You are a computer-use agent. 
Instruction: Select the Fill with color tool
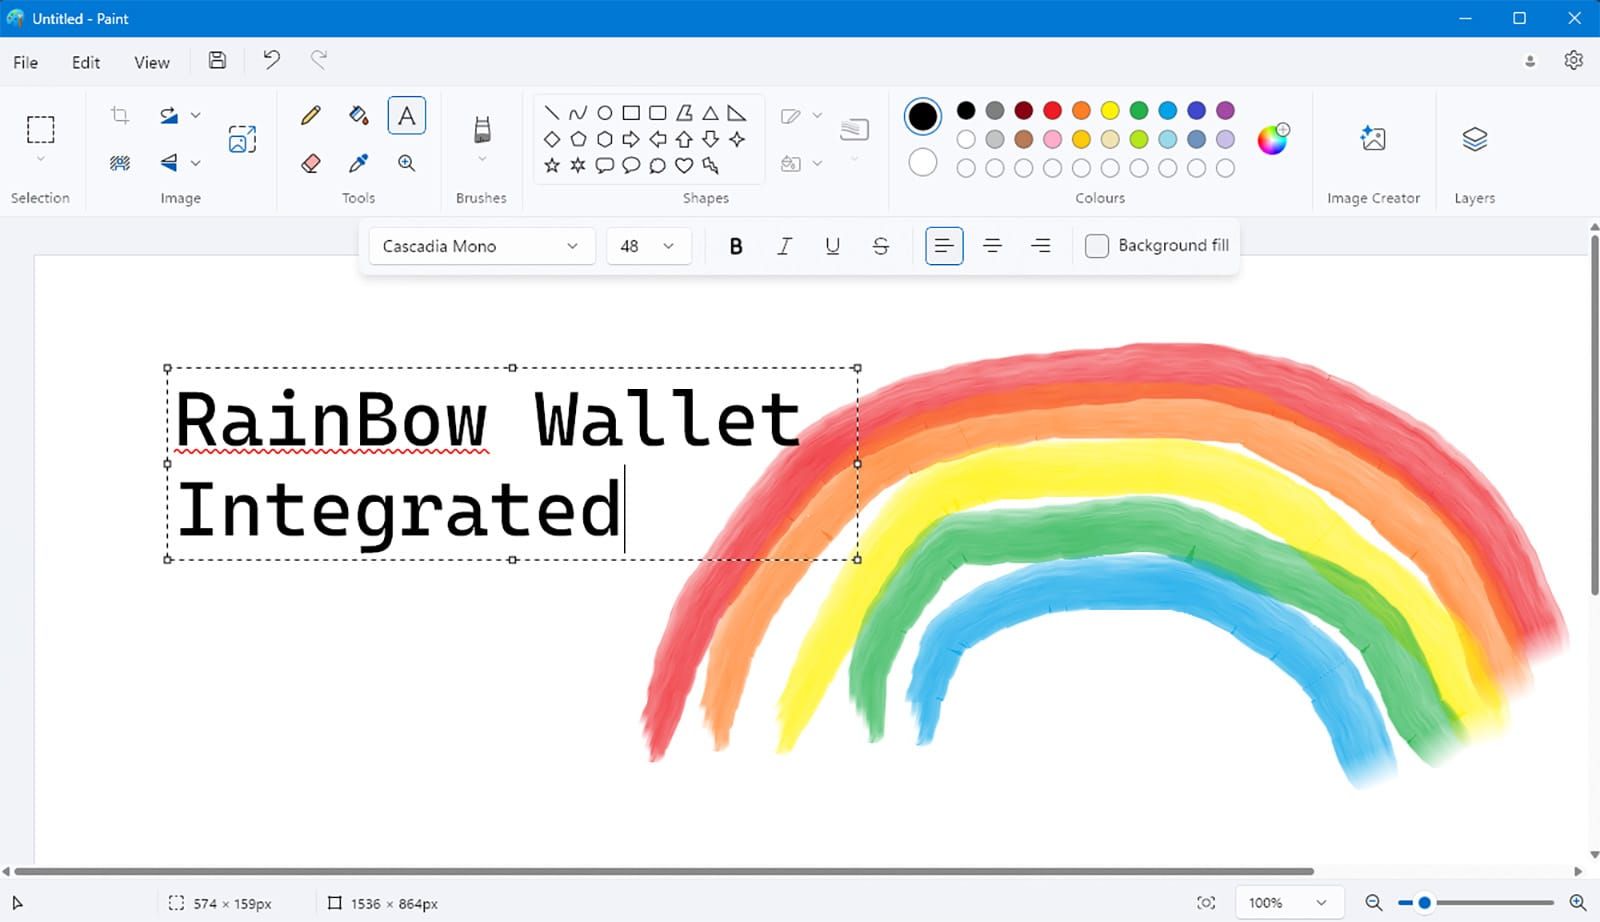tap(357, 115)
